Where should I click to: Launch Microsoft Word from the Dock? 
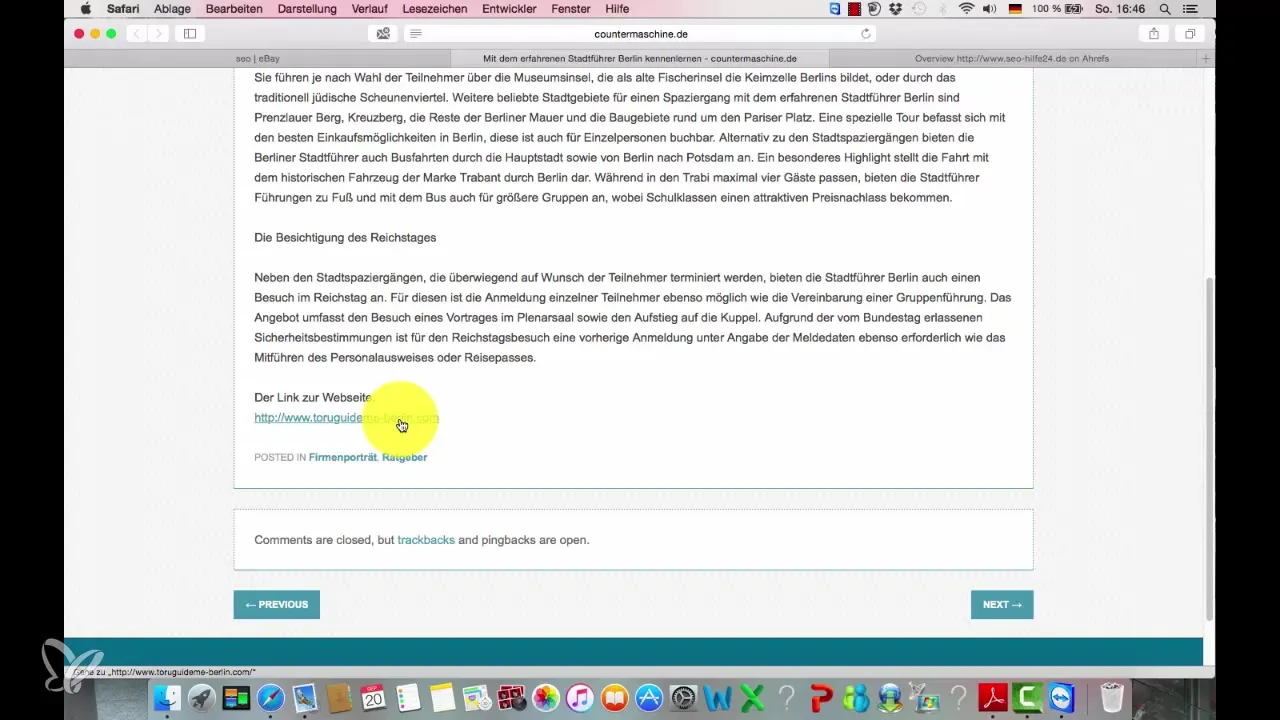tap(718, 697)
